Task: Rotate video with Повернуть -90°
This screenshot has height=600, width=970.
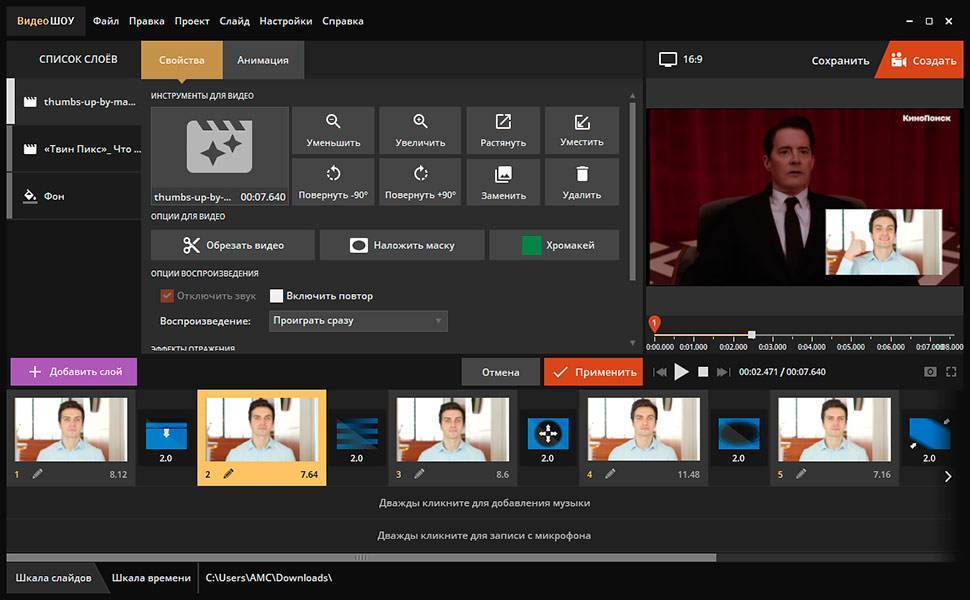Action: (x=334, y=182)
